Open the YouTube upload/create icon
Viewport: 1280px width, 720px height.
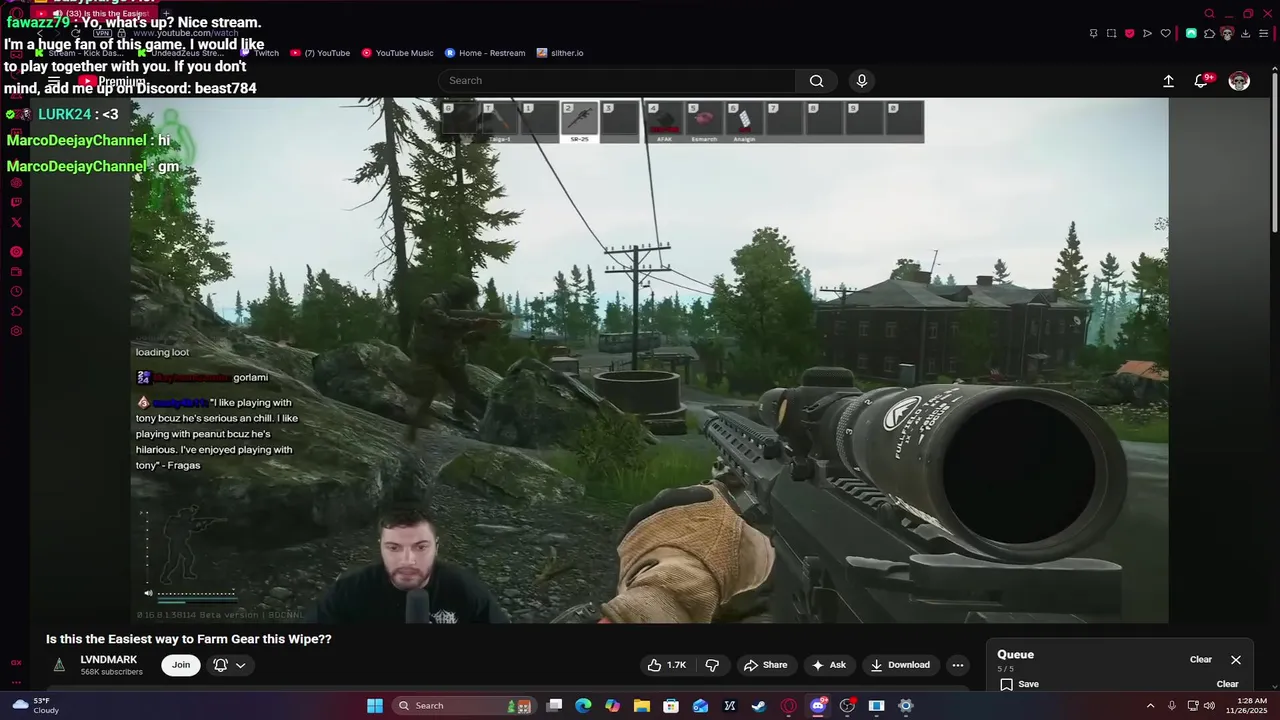tap(1168, 81)
